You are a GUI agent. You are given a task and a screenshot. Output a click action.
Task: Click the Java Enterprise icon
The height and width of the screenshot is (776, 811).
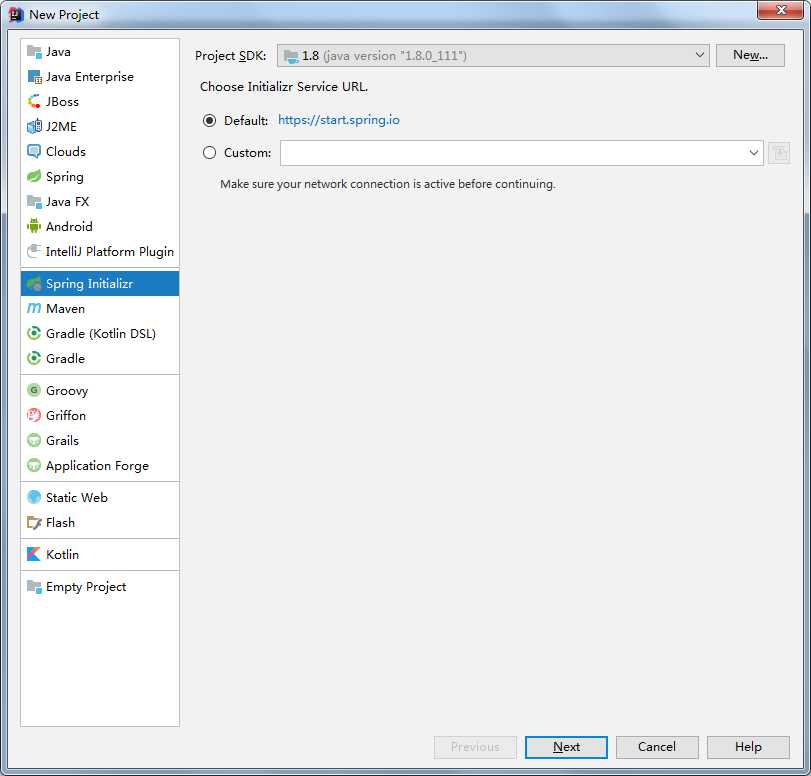34,77
